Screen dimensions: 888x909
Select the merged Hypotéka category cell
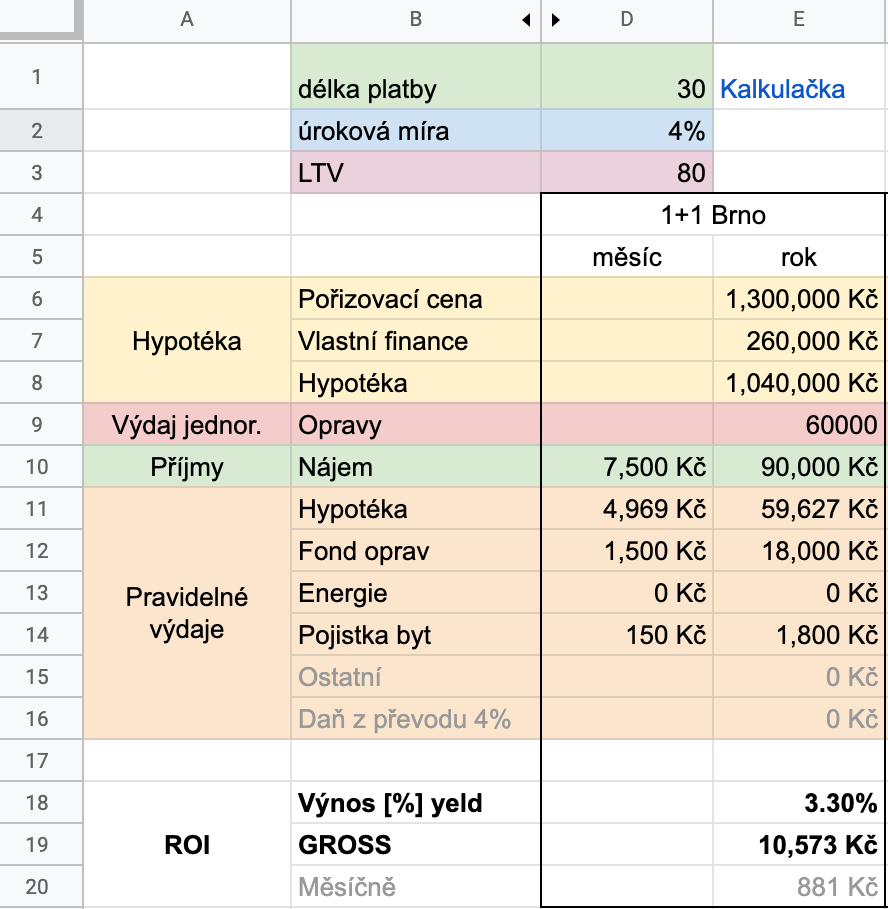(187, 341)
